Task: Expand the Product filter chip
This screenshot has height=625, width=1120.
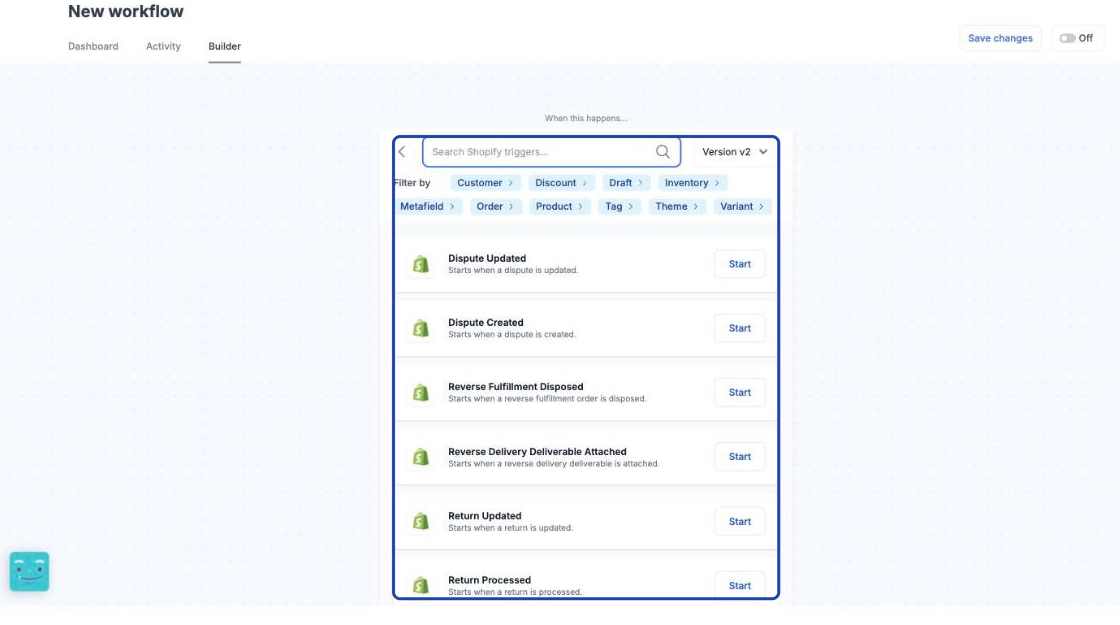Action: tap(559, 206)
